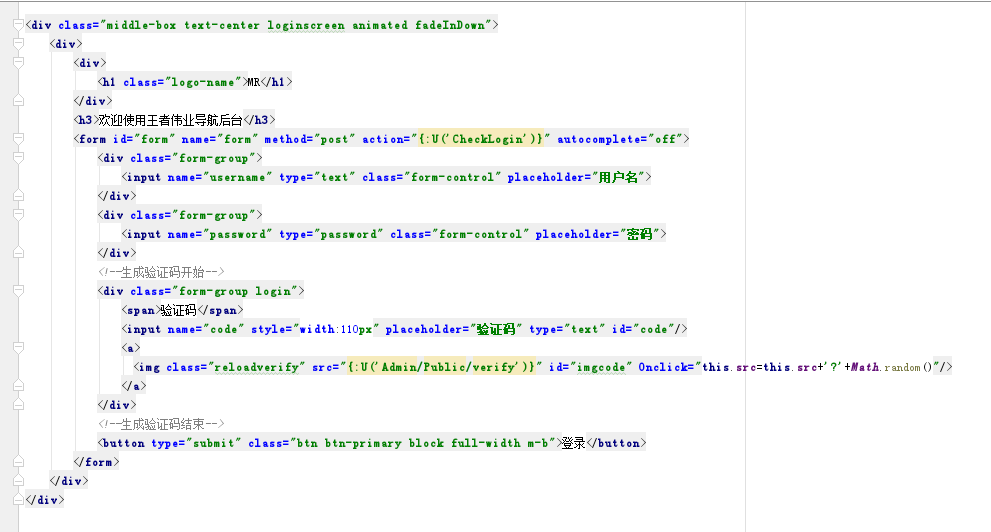Collapse the fold marker at the form id="form" line
The height and width of the screenshot is (532, 991).
pyautogui.click(x=18, y=138)
